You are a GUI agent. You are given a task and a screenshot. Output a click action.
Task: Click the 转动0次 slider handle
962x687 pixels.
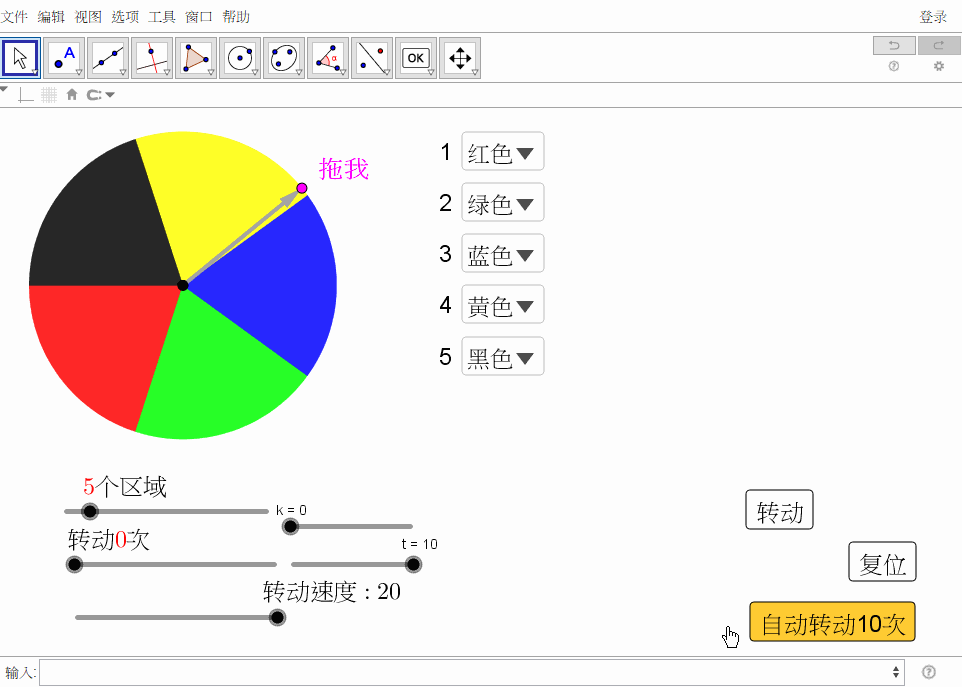(74, 564)
